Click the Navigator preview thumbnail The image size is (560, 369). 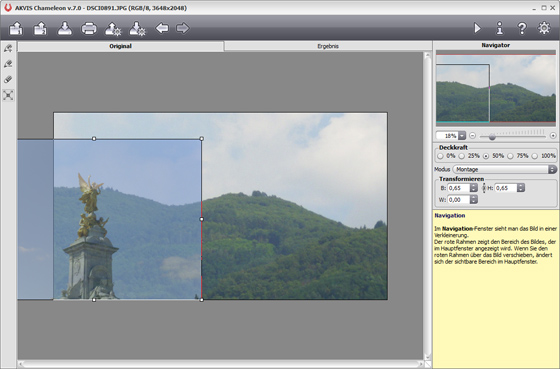pos(496,88)
